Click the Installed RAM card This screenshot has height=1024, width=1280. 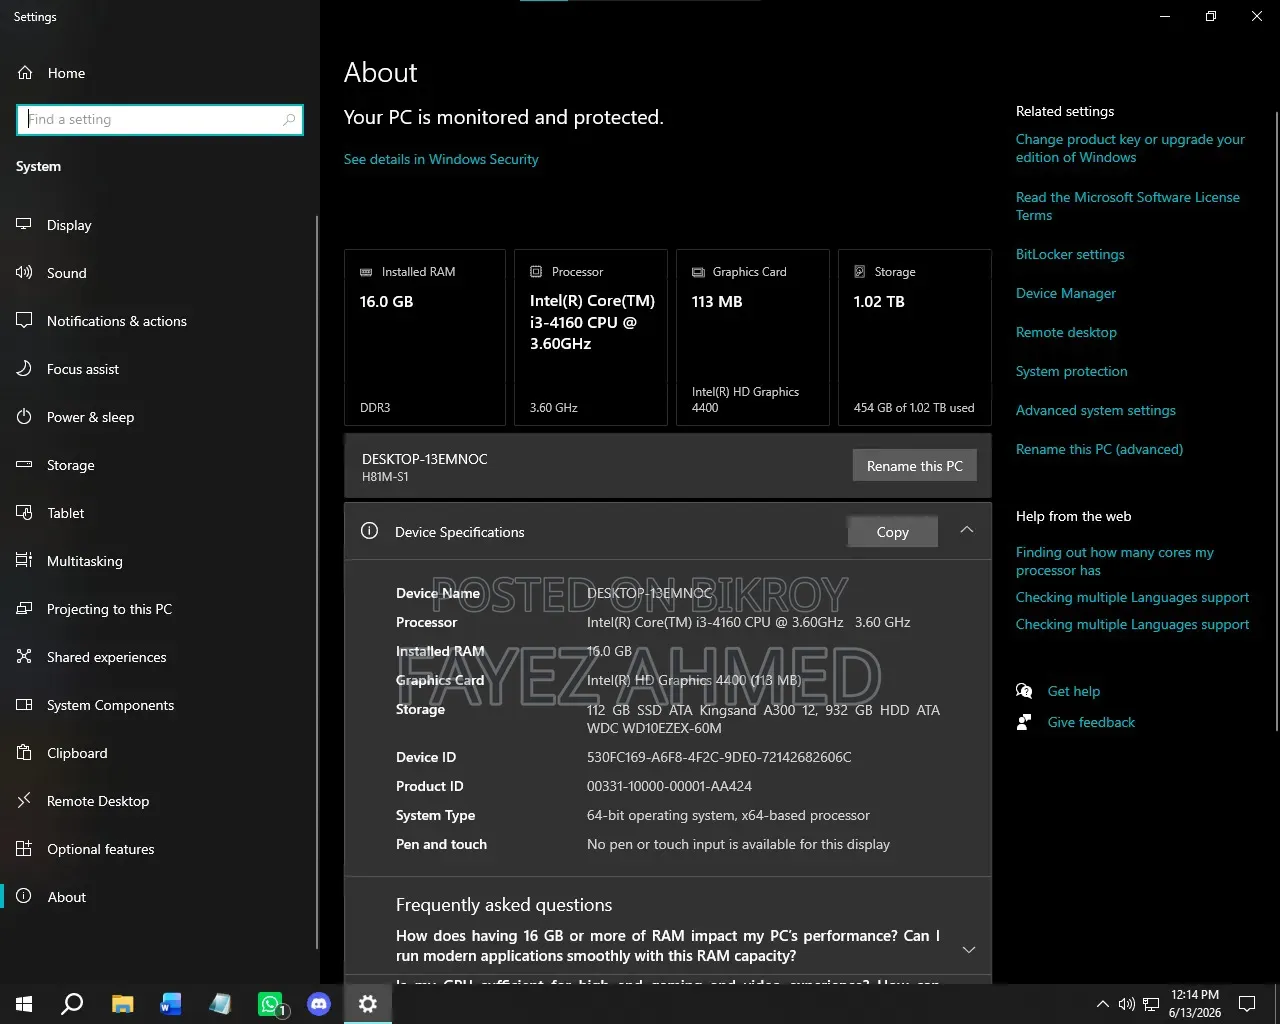point(425,338)
